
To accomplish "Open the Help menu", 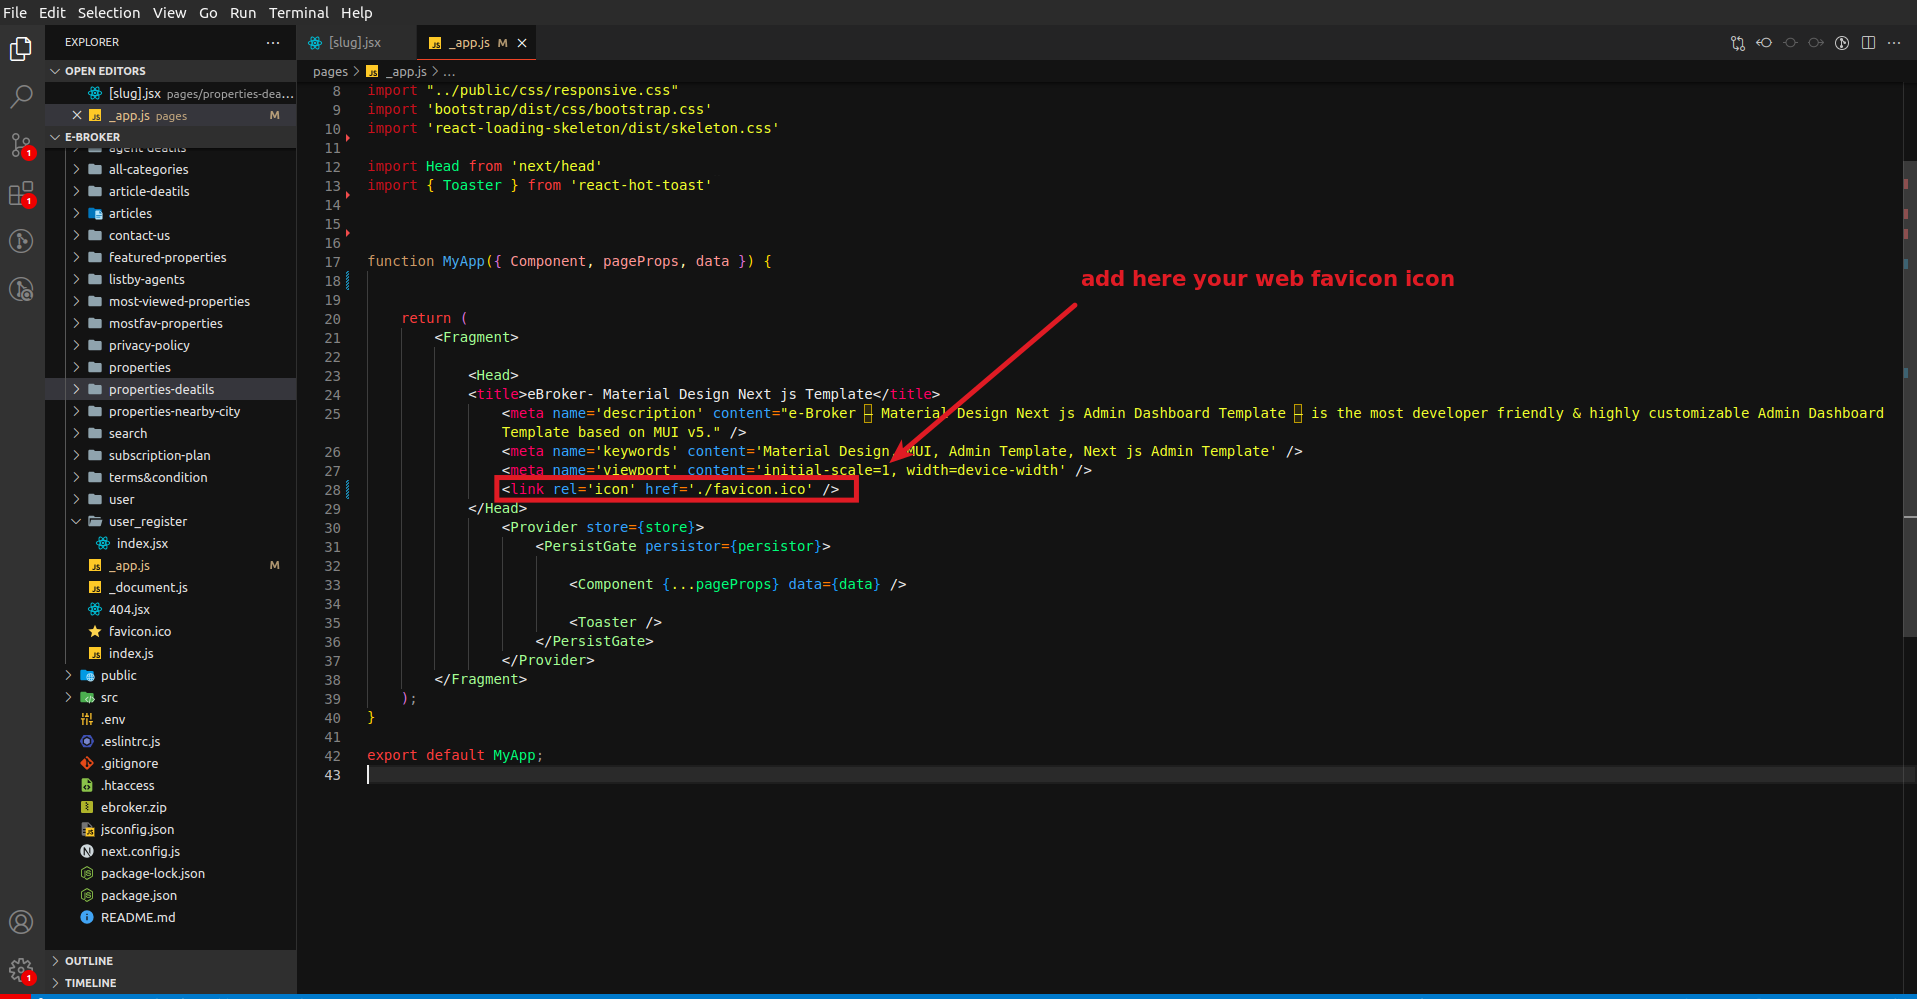I will (356, 13).
